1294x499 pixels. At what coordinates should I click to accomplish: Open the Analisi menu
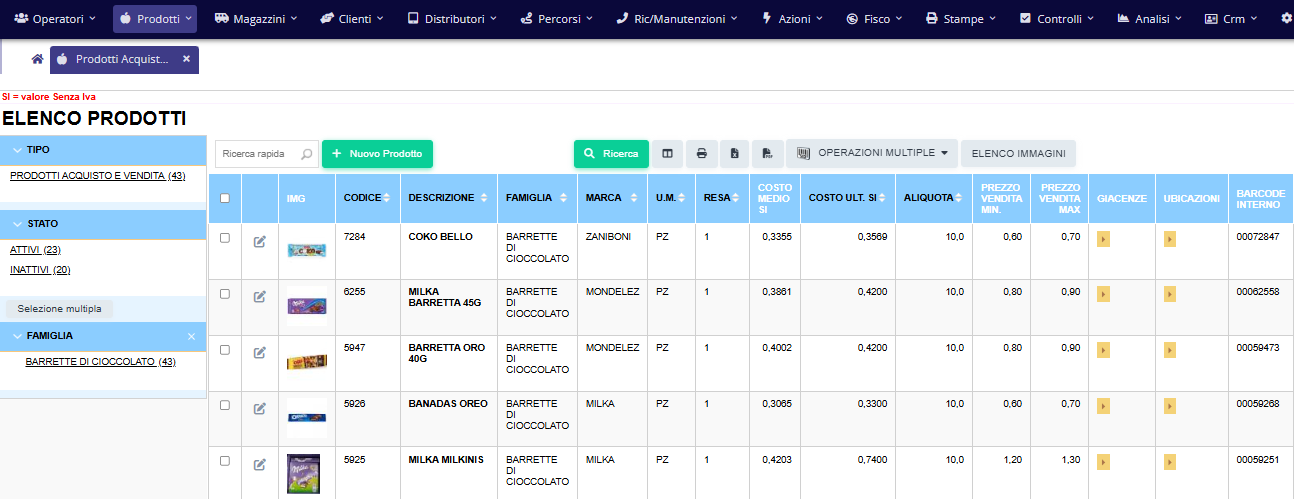click(1149, 19)
